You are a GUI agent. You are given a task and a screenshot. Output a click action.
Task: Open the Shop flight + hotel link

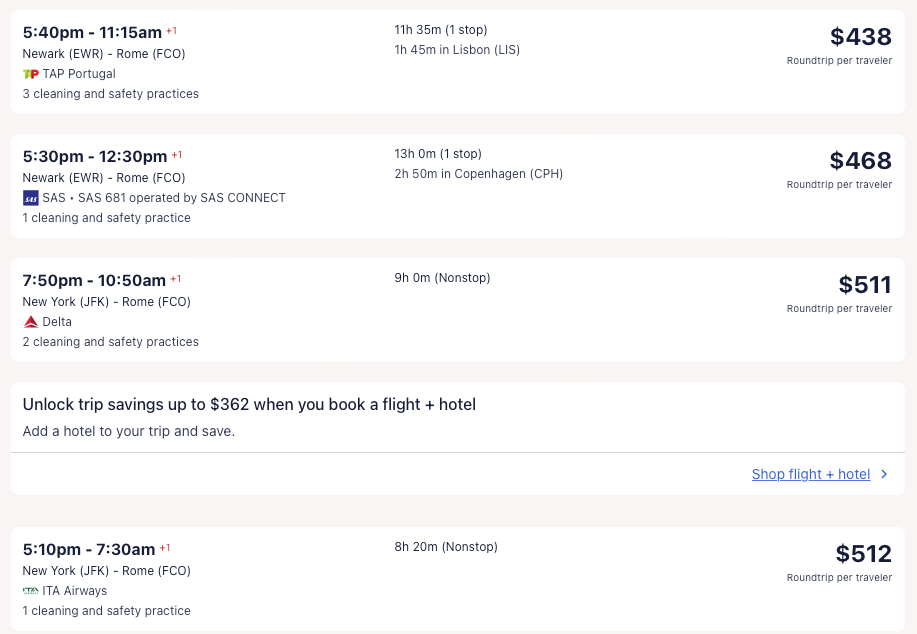click(x=810, y=474)
